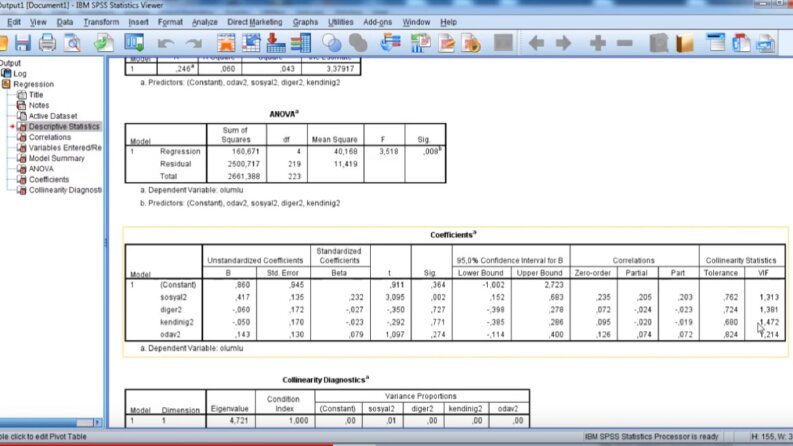Open the Help menu
793x446 pixels.
pyautogui.click(x=448, y=22)
